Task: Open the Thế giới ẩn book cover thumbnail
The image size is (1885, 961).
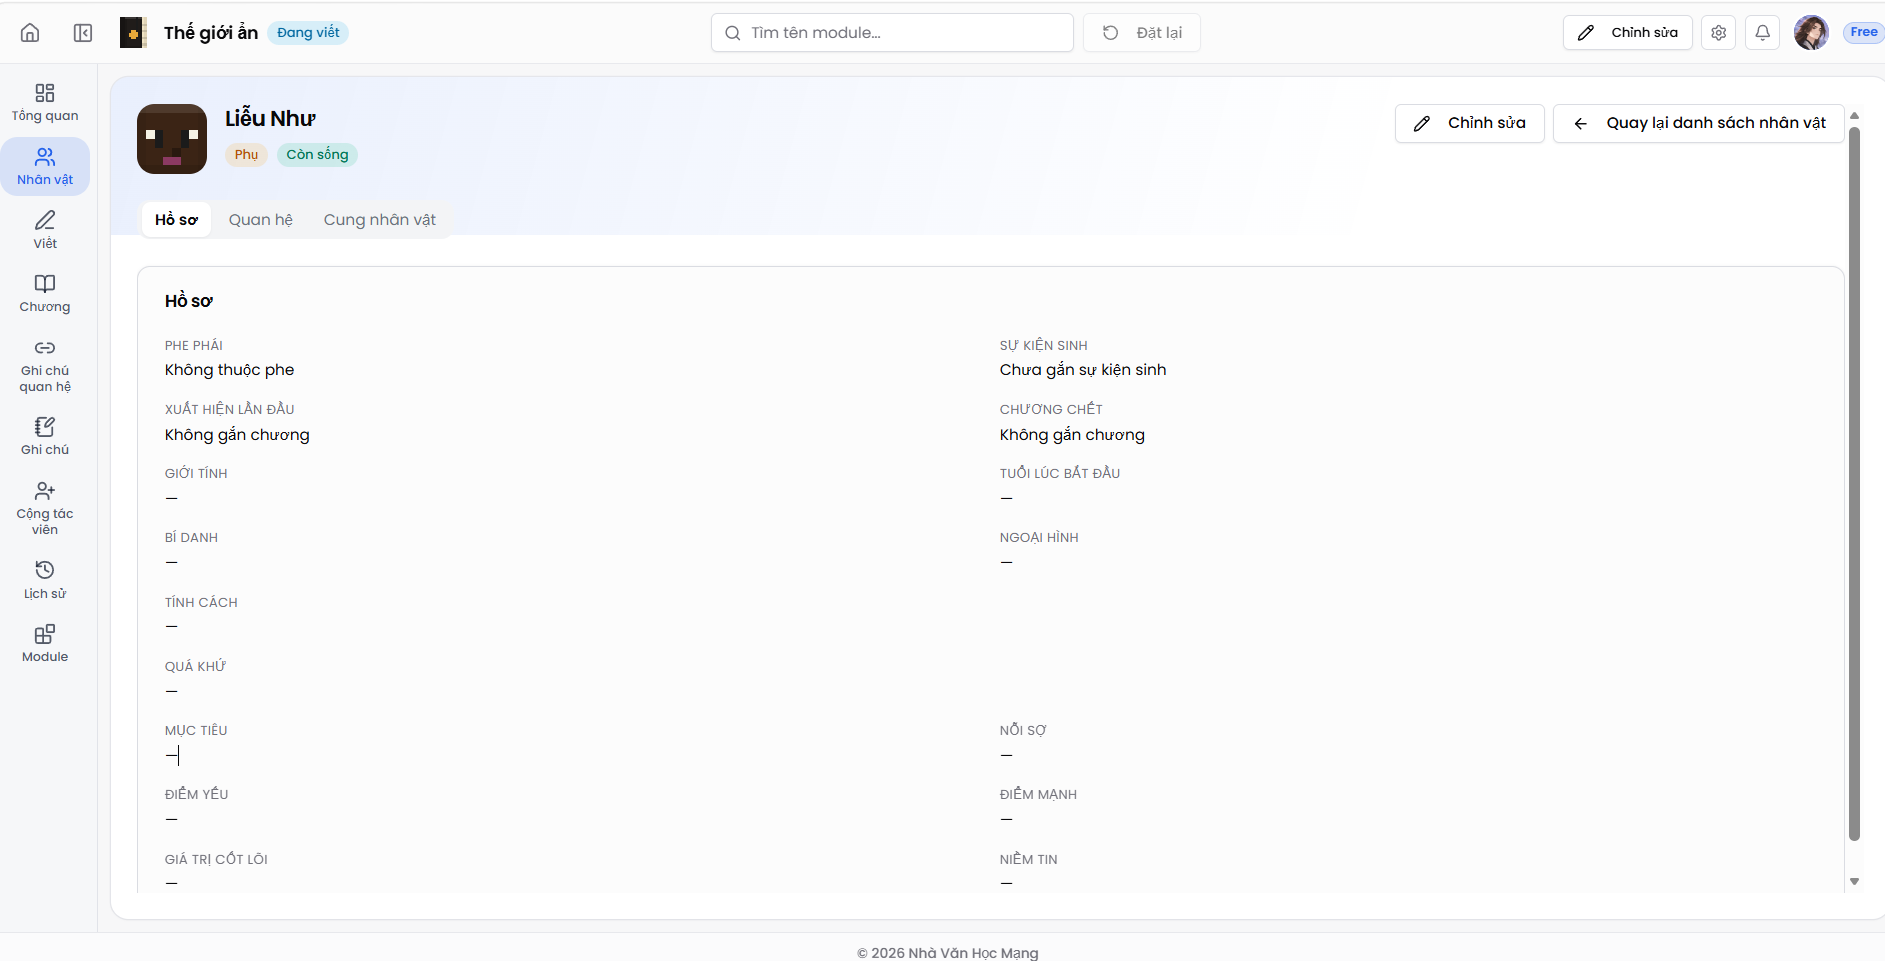Action: [x=133, y=33]
